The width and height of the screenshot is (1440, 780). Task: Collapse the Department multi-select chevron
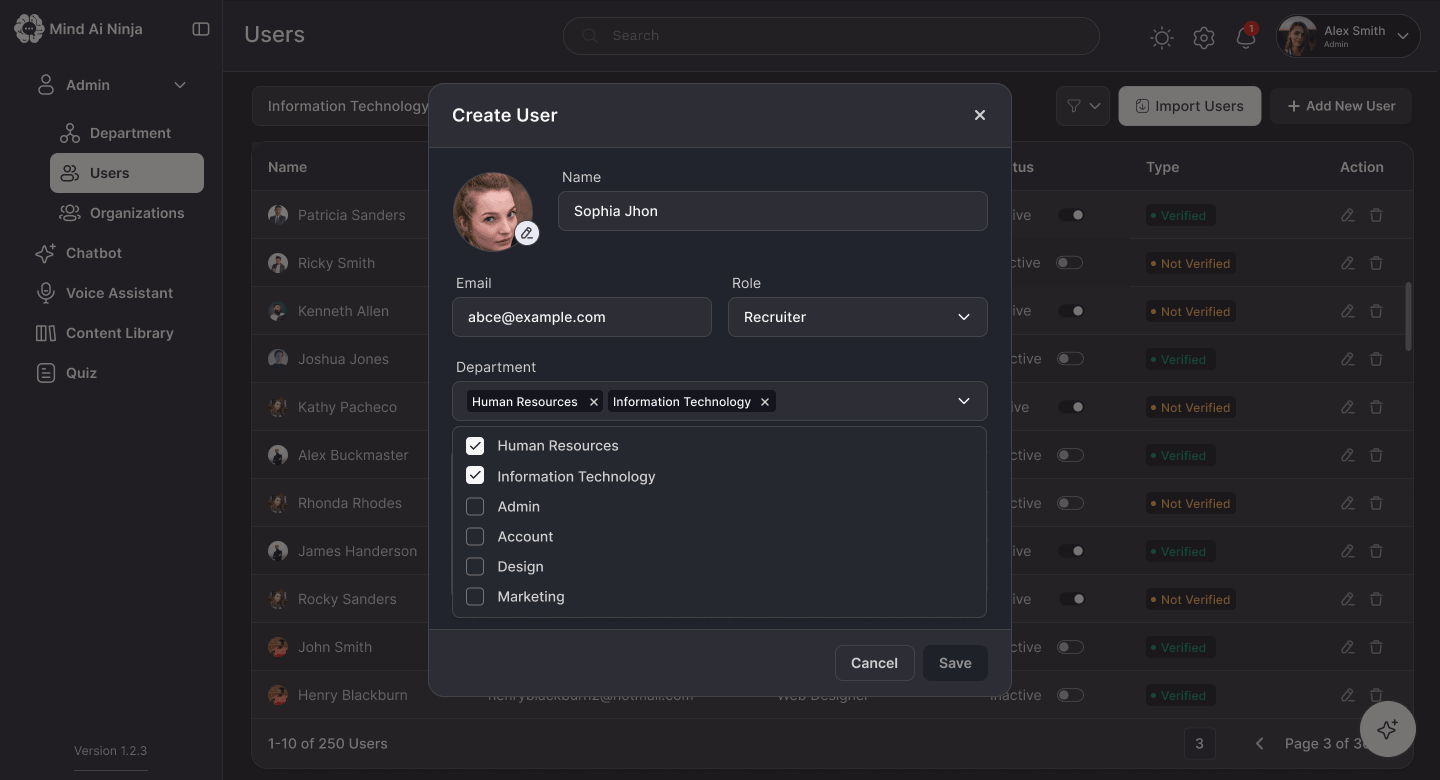pyautogui.click(x=964, y=401)
